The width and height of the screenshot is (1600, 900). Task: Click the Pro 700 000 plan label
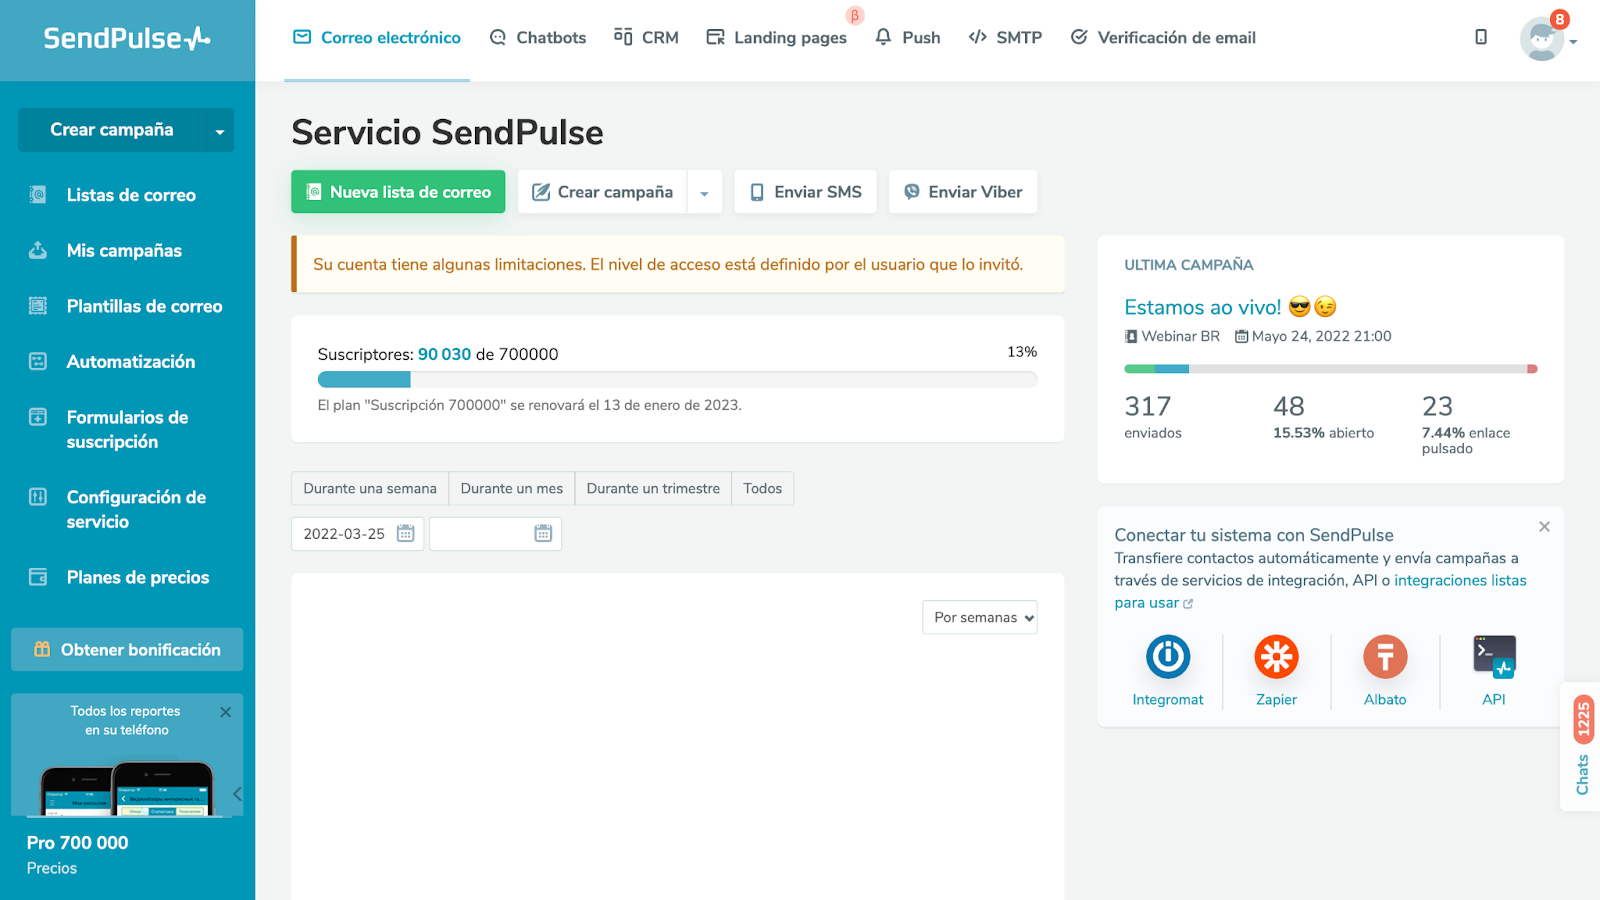(78, 843)
